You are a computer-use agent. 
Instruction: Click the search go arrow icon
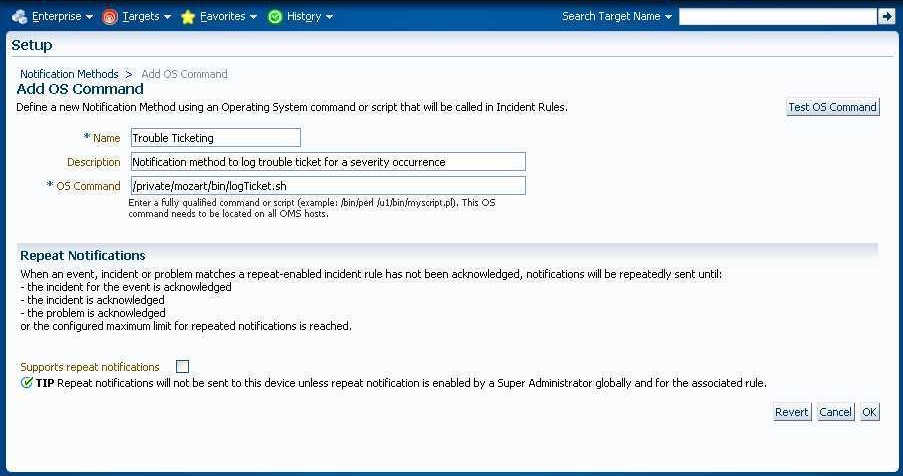[886, 17]
